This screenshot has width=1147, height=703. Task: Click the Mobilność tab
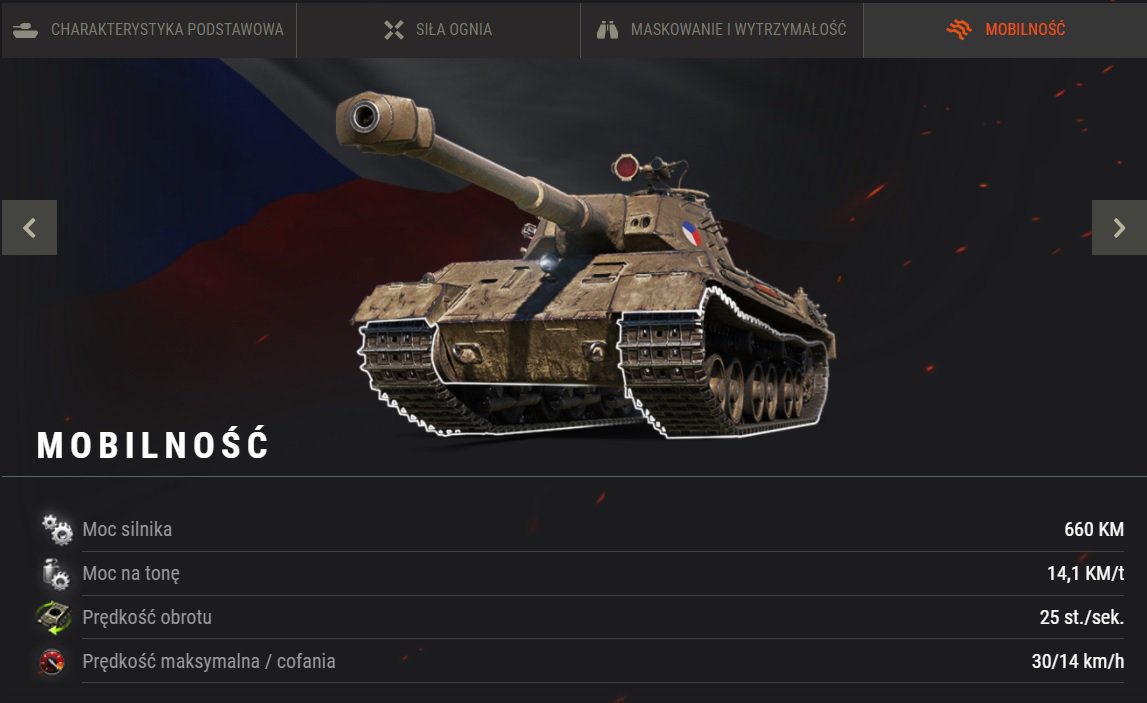point(1005,29)
